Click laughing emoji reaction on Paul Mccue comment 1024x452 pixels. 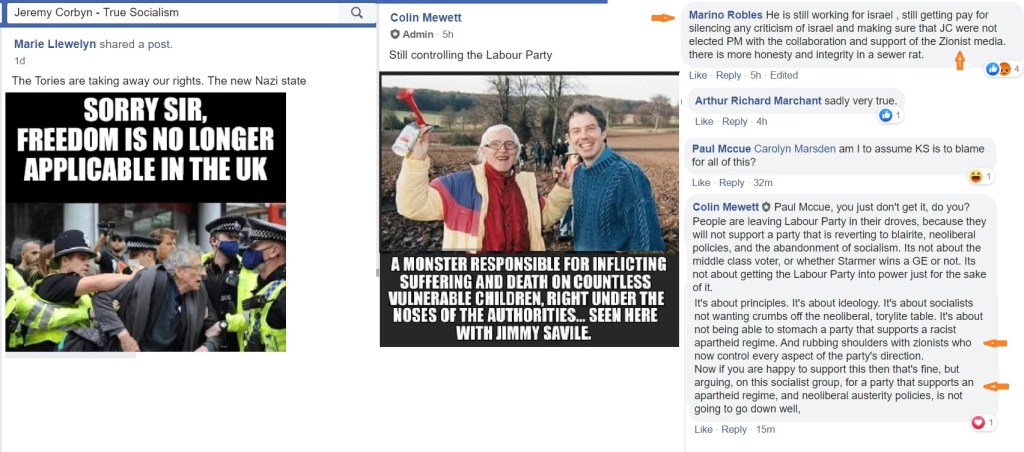click(x=976, y=176)
